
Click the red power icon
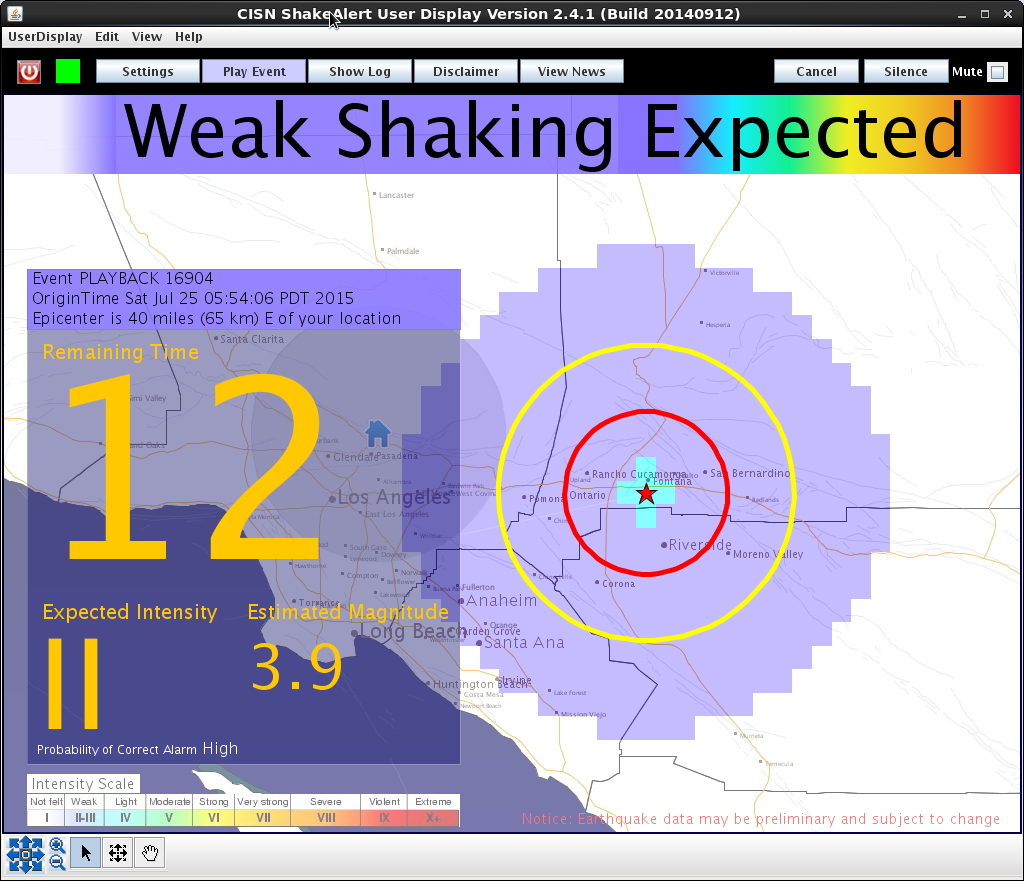pyautogui.click(x=29, y=71)
